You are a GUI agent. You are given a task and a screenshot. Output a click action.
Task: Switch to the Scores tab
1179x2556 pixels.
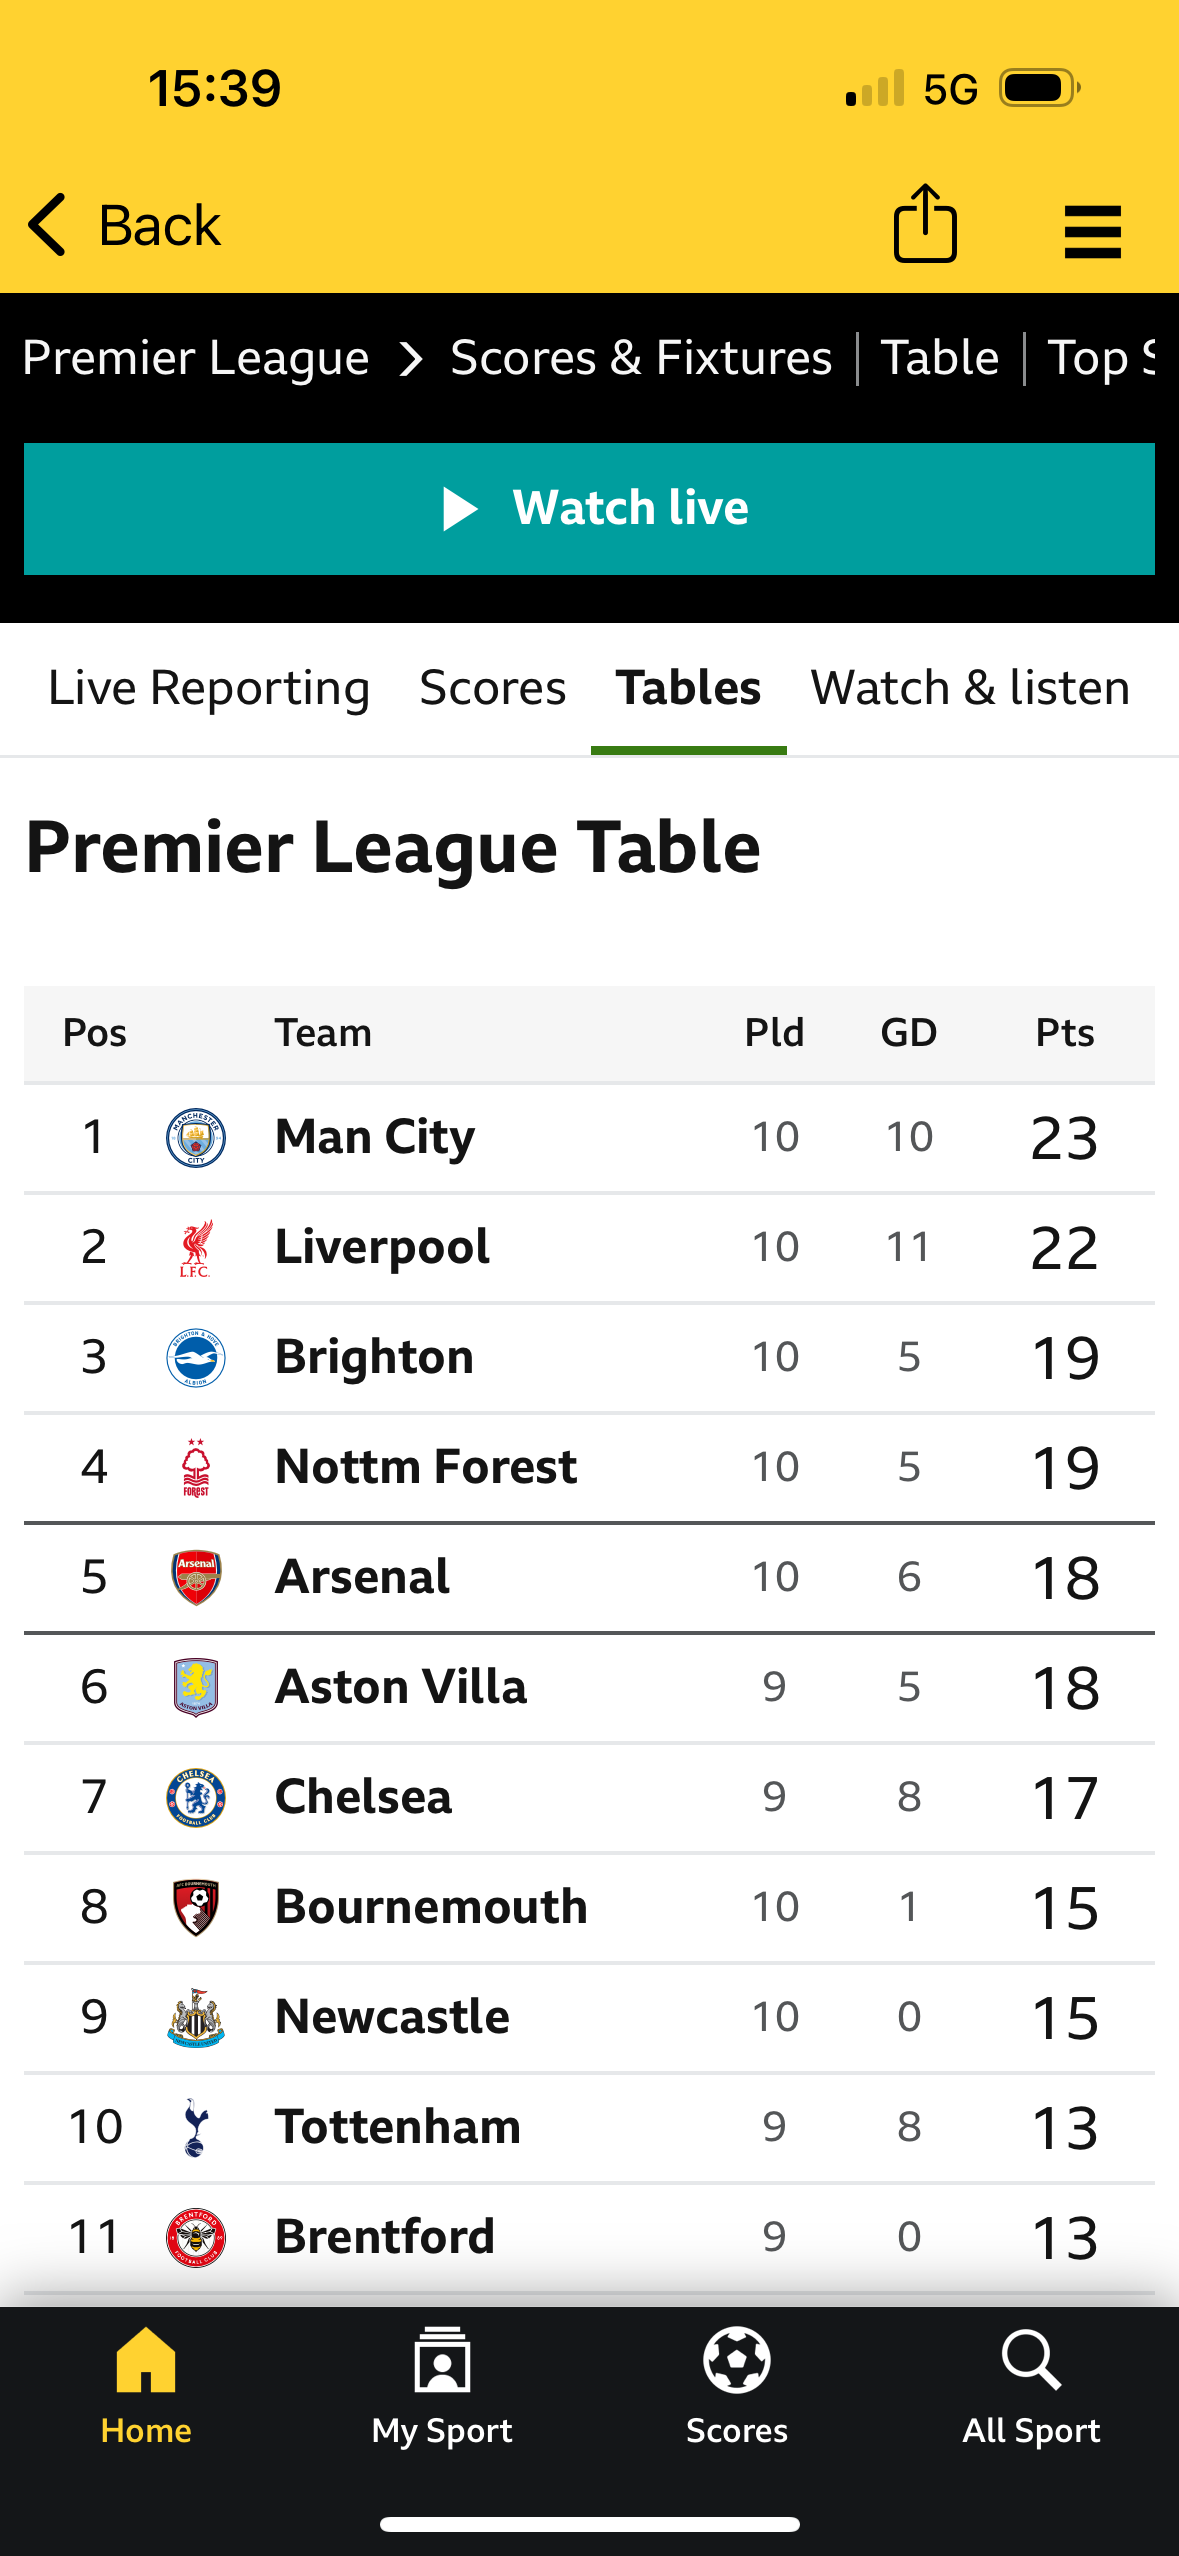coord(493,688)
